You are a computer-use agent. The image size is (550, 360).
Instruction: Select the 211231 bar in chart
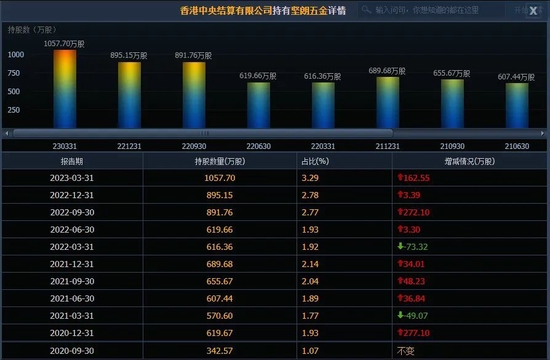coord(388,102)
